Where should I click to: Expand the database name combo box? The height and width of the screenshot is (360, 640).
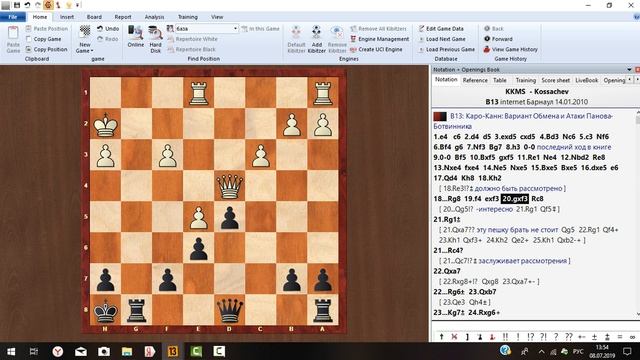236,29
